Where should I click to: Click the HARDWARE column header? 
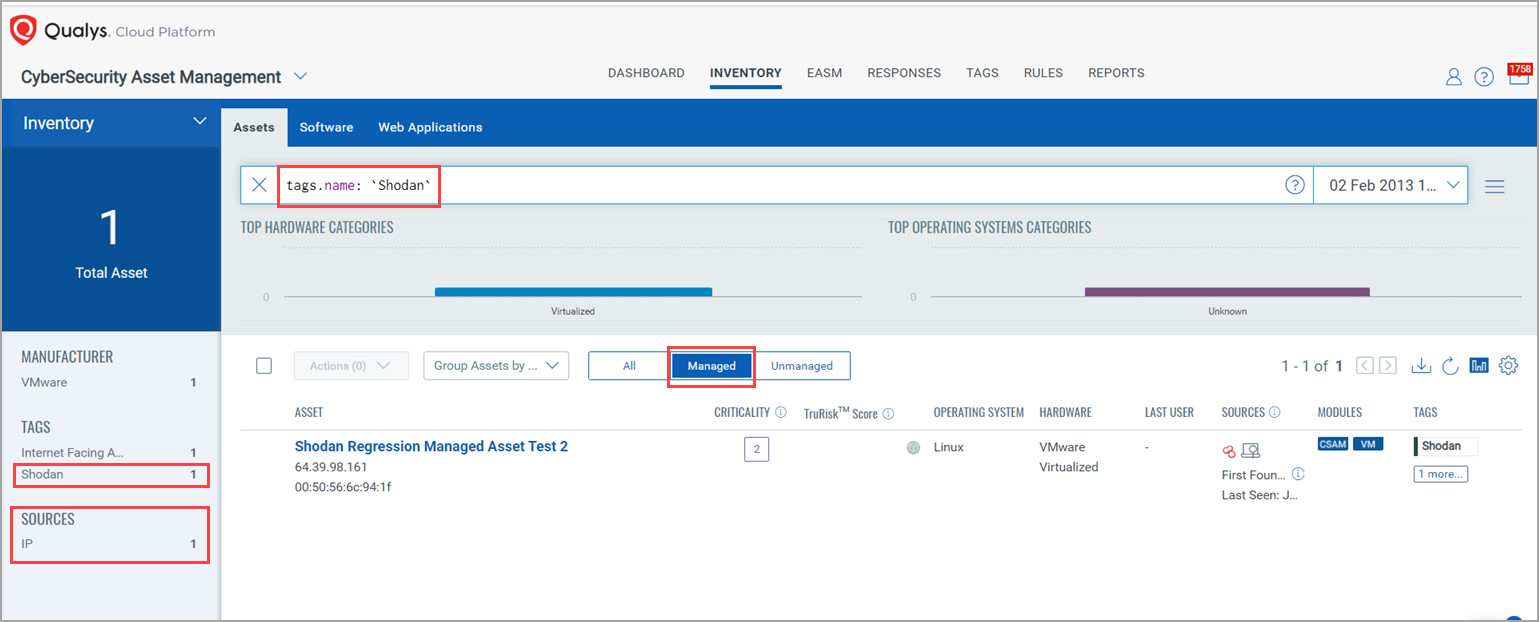pyautogui.click(x=1065, y=412)
